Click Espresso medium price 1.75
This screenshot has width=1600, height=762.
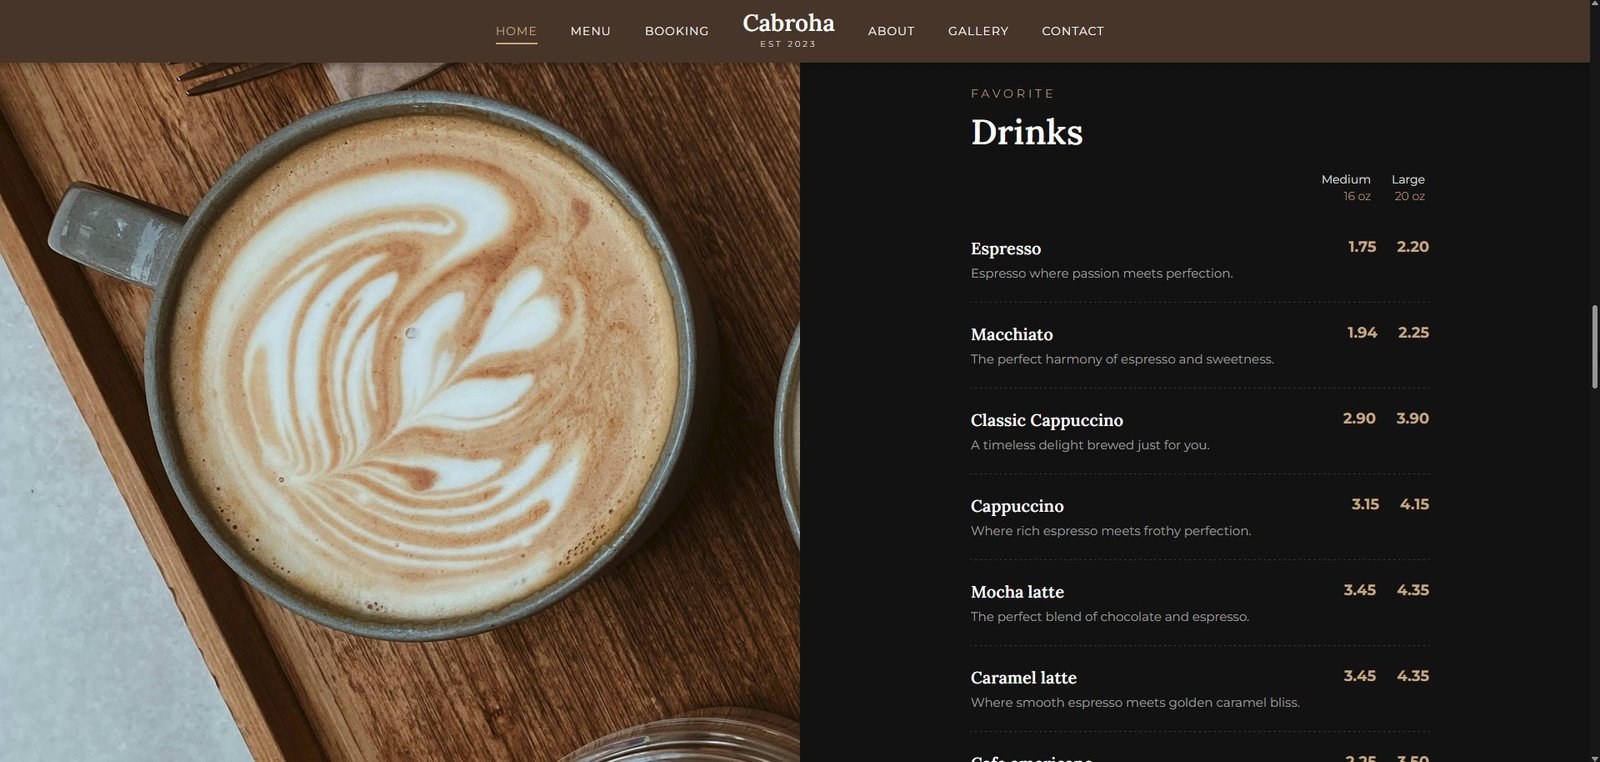pyautogui.click(x=1362, y=247)
